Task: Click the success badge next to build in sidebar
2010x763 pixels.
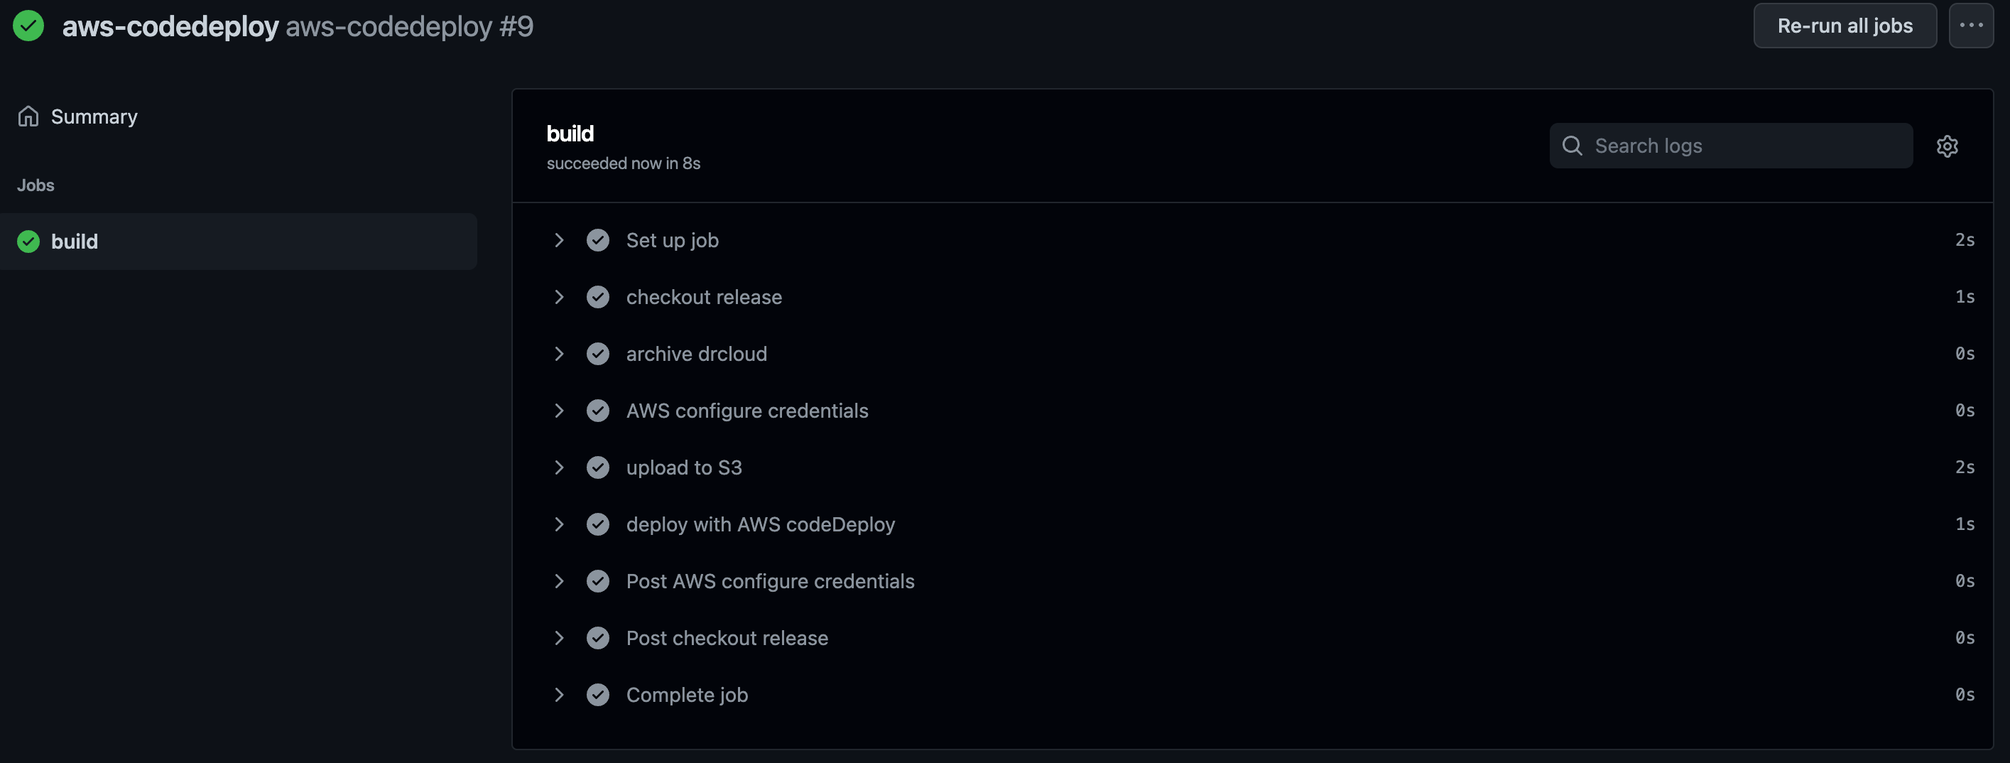Action: click(x=28, y=241)
